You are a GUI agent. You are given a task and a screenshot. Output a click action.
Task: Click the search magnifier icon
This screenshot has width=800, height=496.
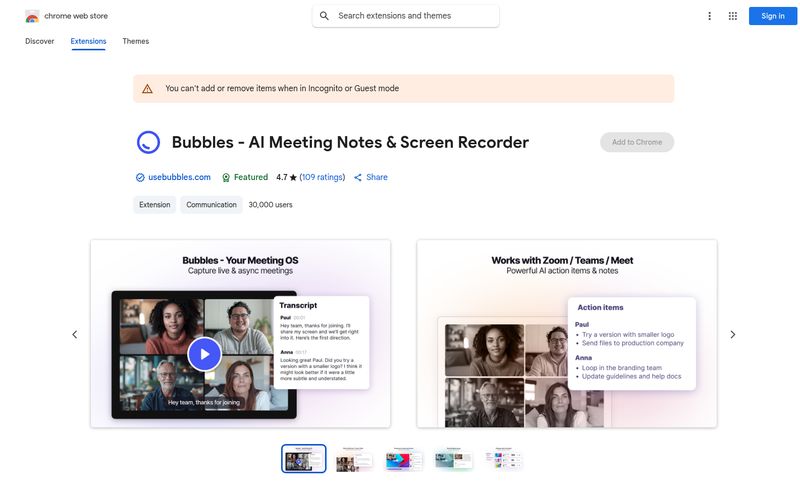[x=324, y=16]
